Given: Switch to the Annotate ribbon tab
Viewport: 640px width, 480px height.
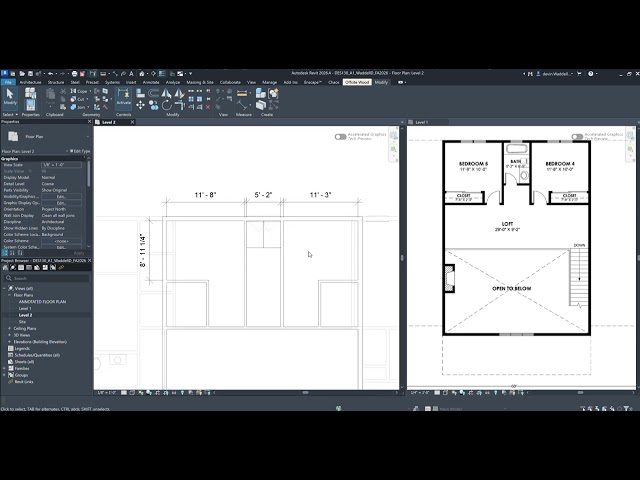Looking at the screenshot, I should [x=151, y=82].
